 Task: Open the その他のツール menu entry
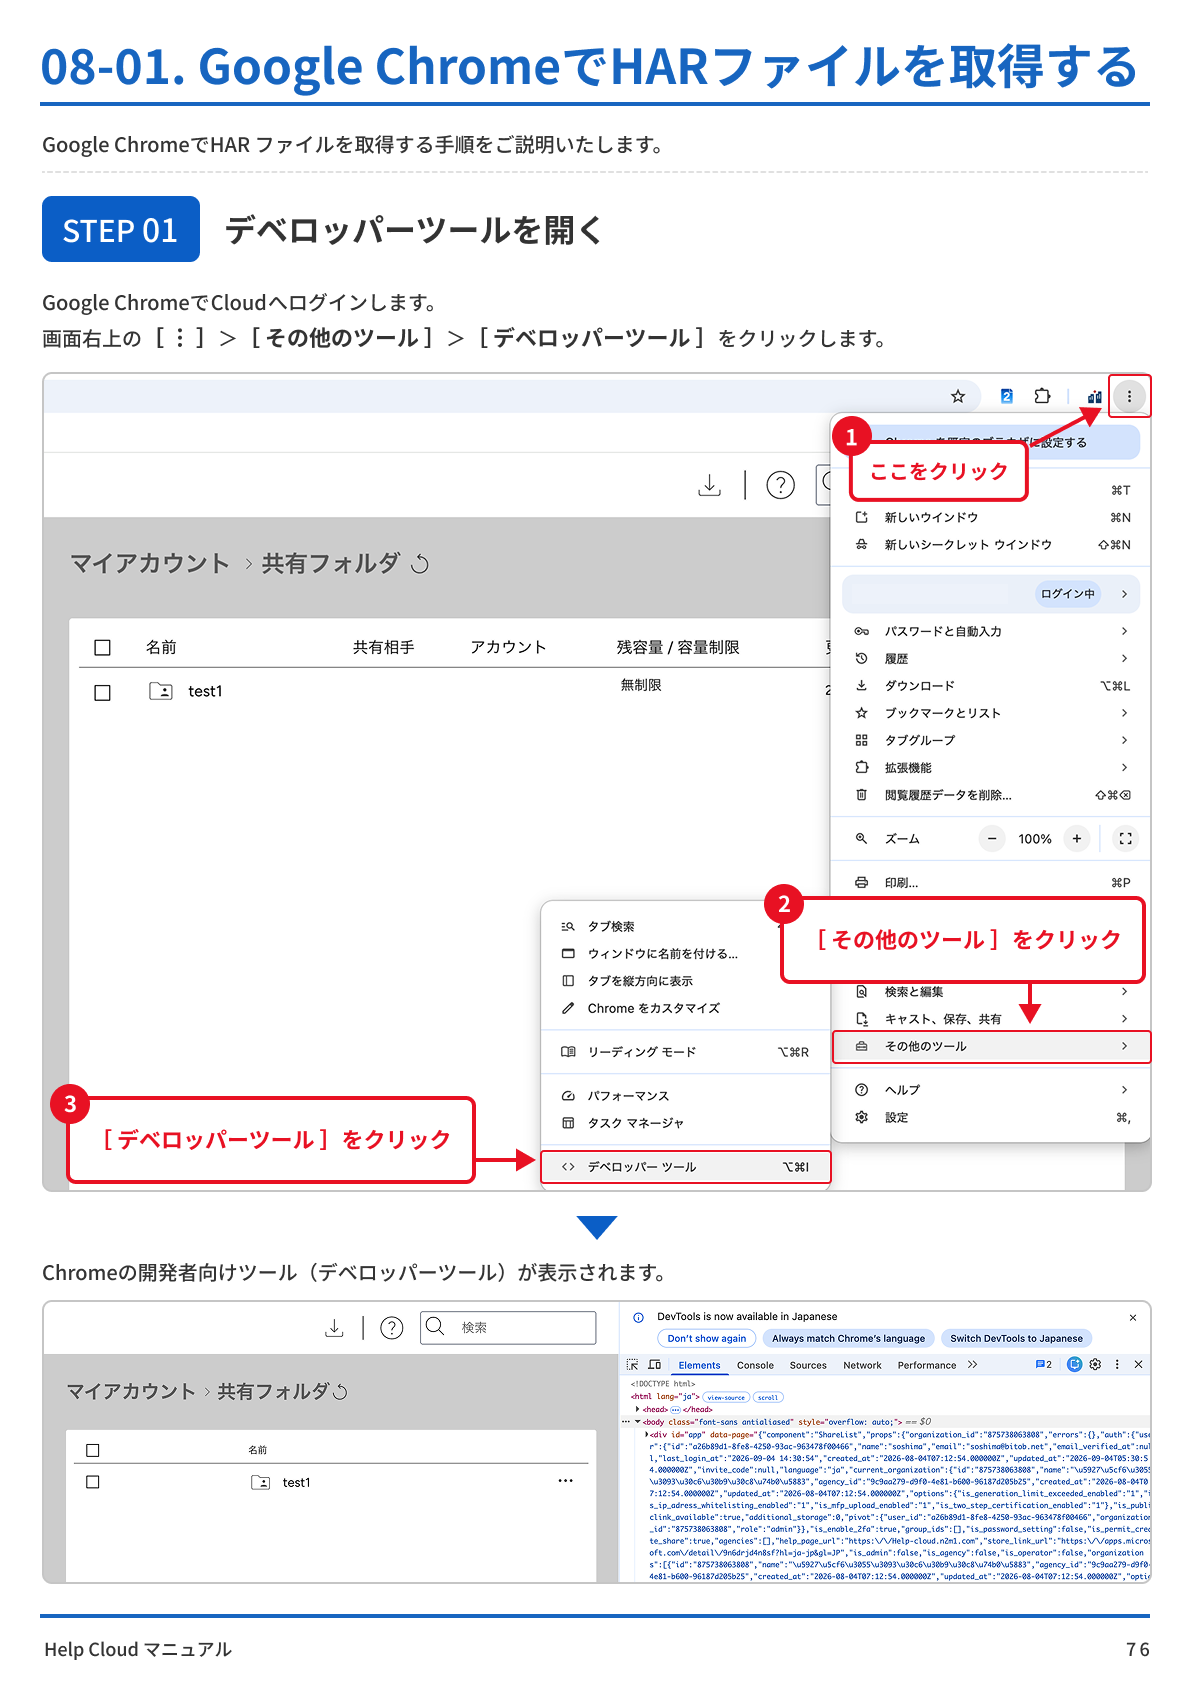[x=991, y=1046]
